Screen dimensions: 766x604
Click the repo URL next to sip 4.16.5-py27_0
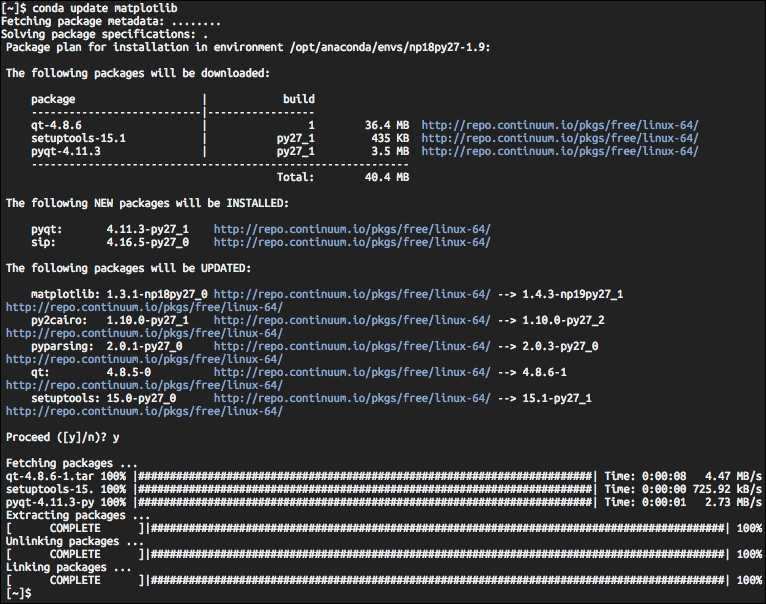(352, 242)
